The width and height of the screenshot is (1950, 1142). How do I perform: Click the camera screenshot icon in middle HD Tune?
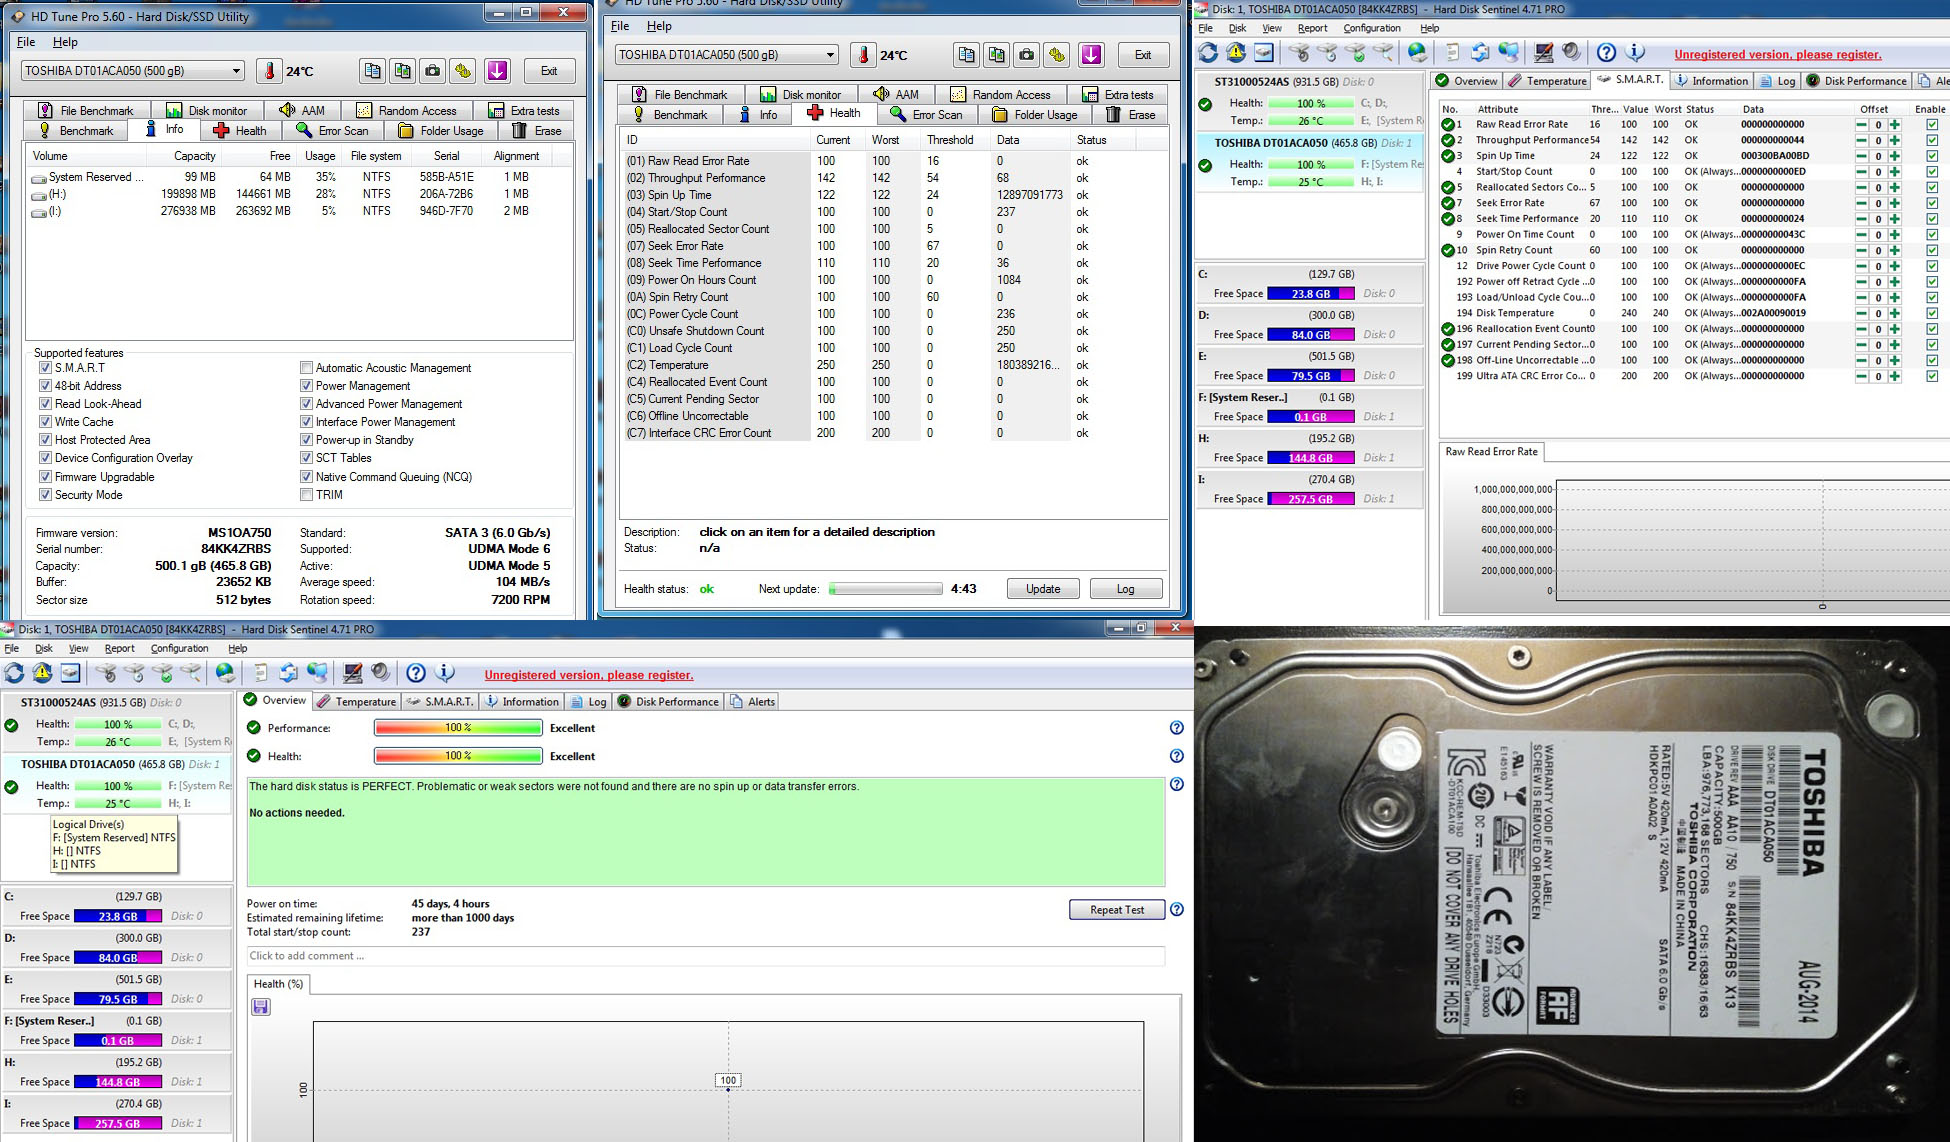tap(1026, 55)
